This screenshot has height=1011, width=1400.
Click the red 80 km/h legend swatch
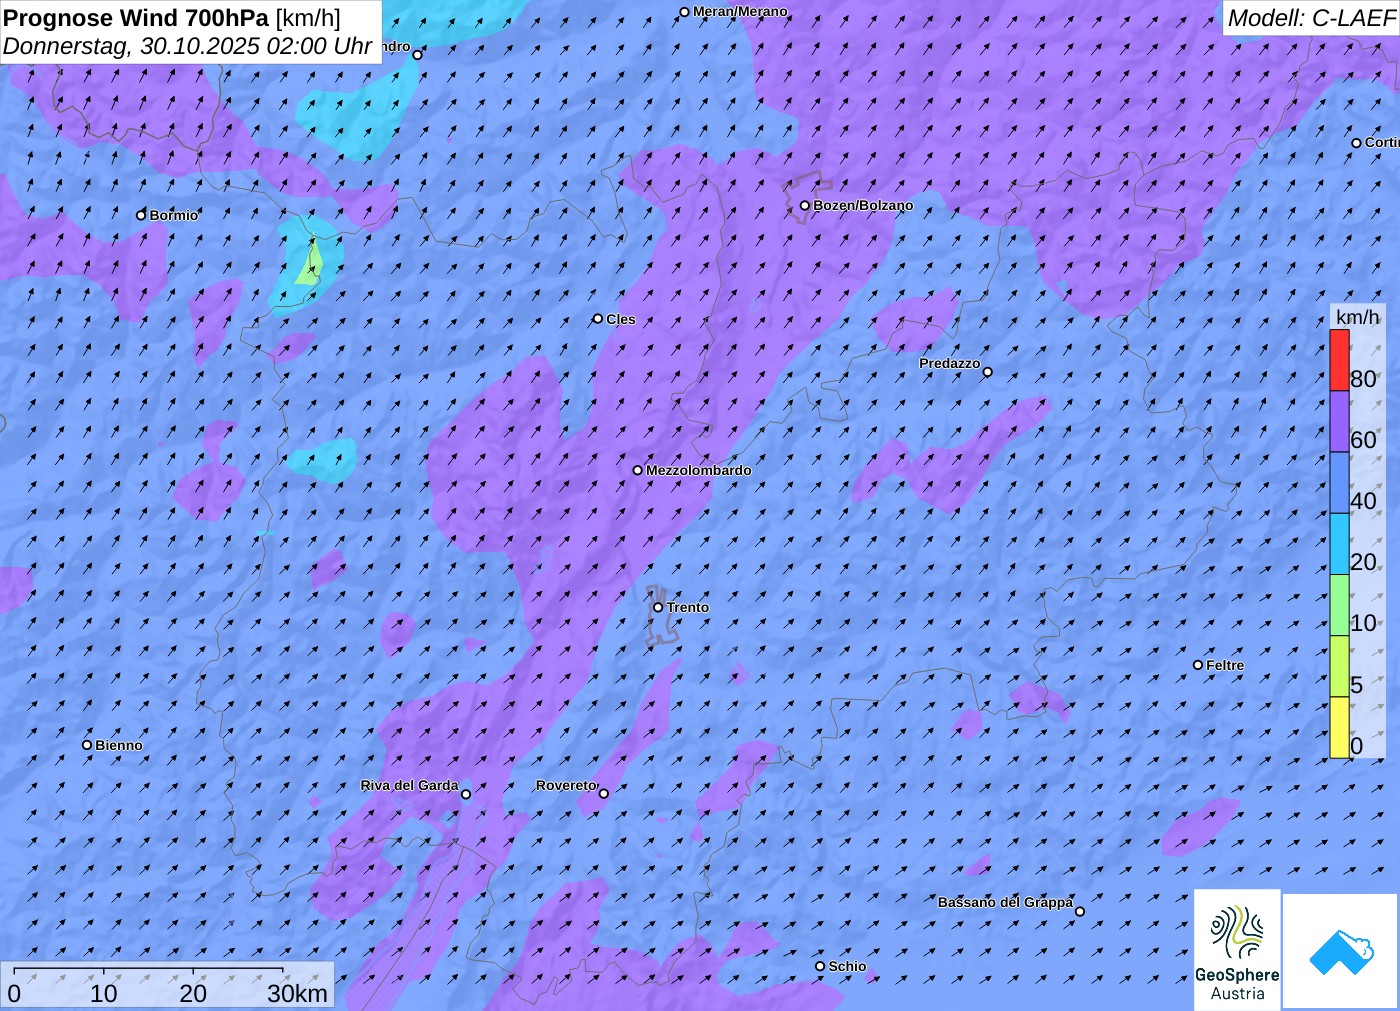pyautogui.click(x=1339, y=360)
